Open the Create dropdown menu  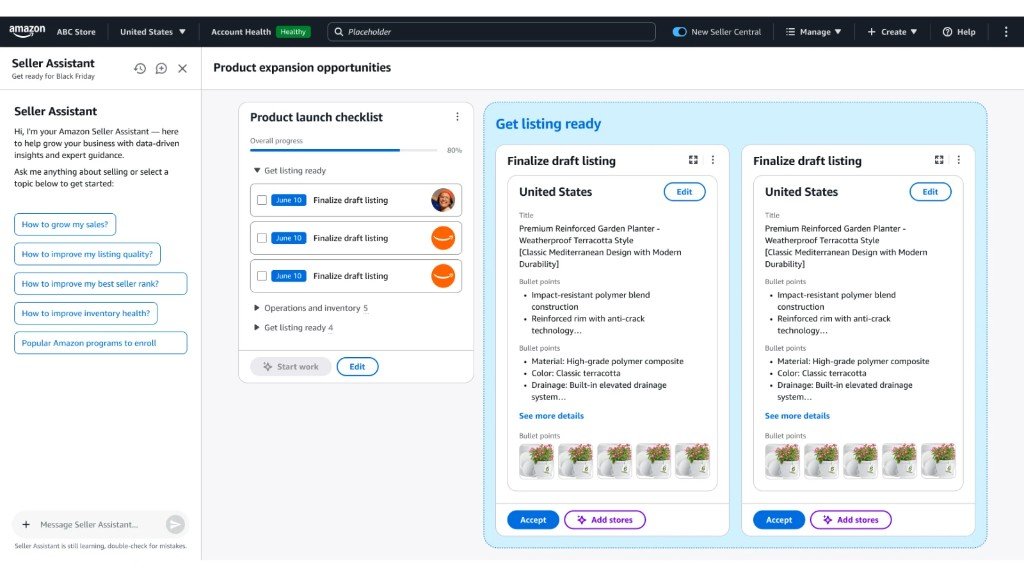[892, 31]
